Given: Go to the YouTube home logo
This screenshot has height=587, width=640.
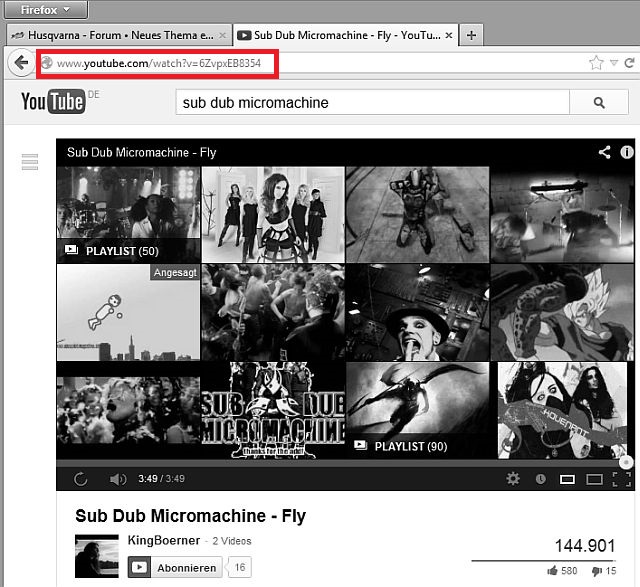Looking at the screenshot, I should coord(53,101).
